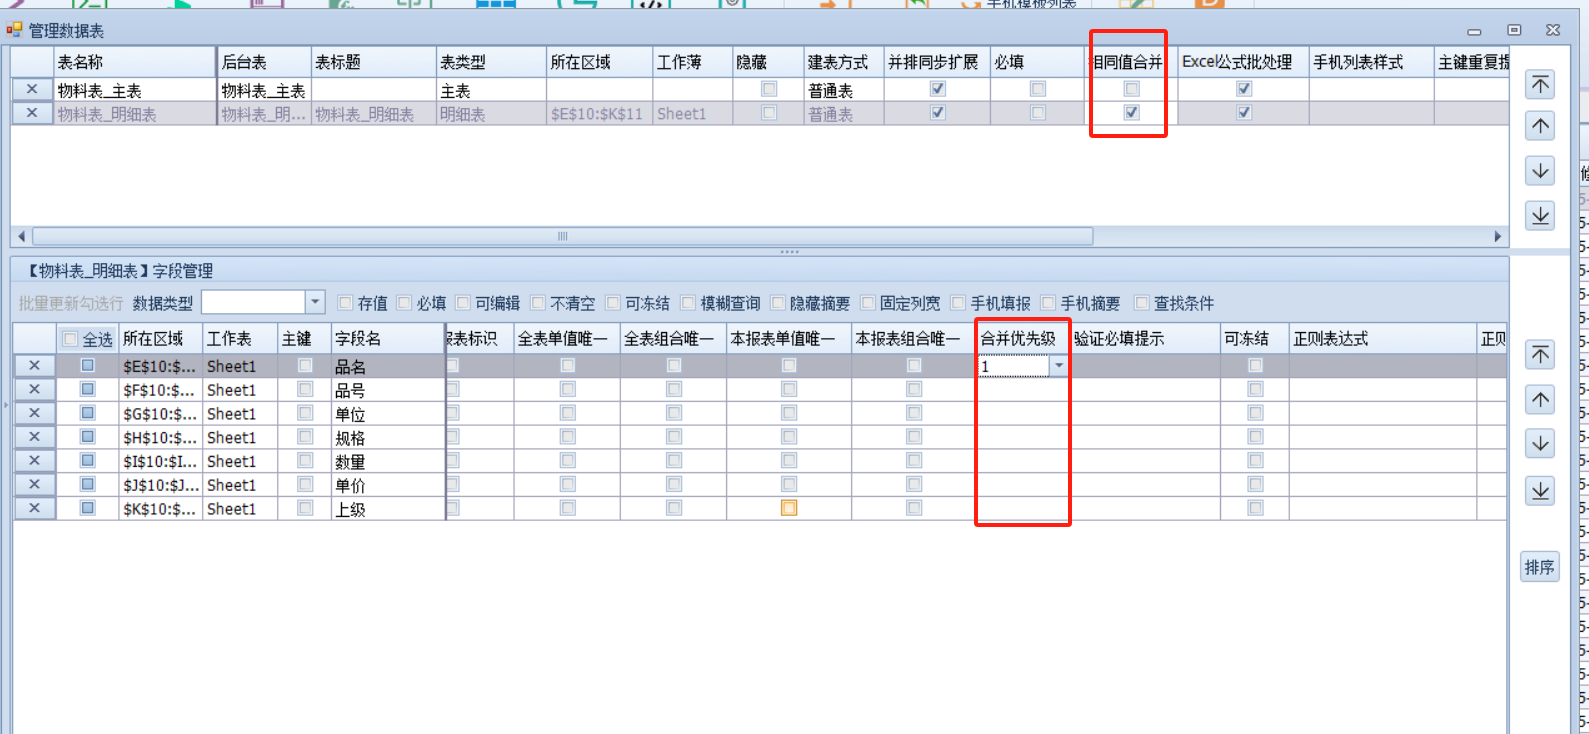Click move-up arrow beside upper table list
1589x734 pixels.
pyautogui.click(x=1540, y=127)
